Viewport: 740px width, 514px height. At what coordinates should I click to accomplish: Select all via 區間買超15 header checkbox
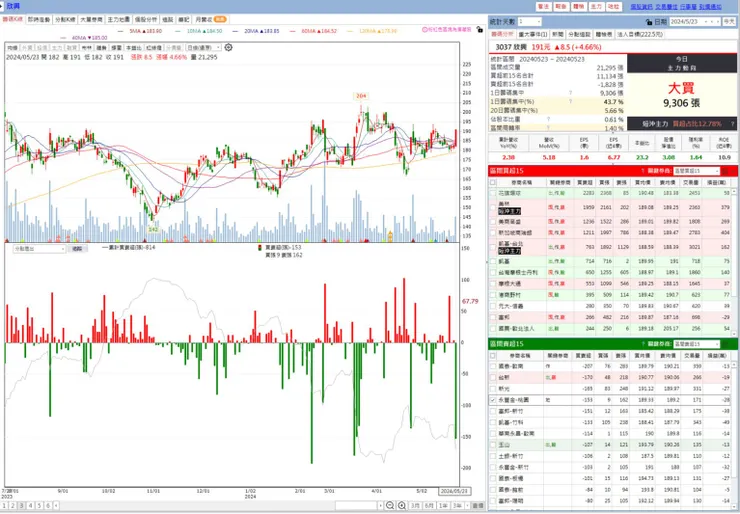pyautogui.click(x=493, y=182)
